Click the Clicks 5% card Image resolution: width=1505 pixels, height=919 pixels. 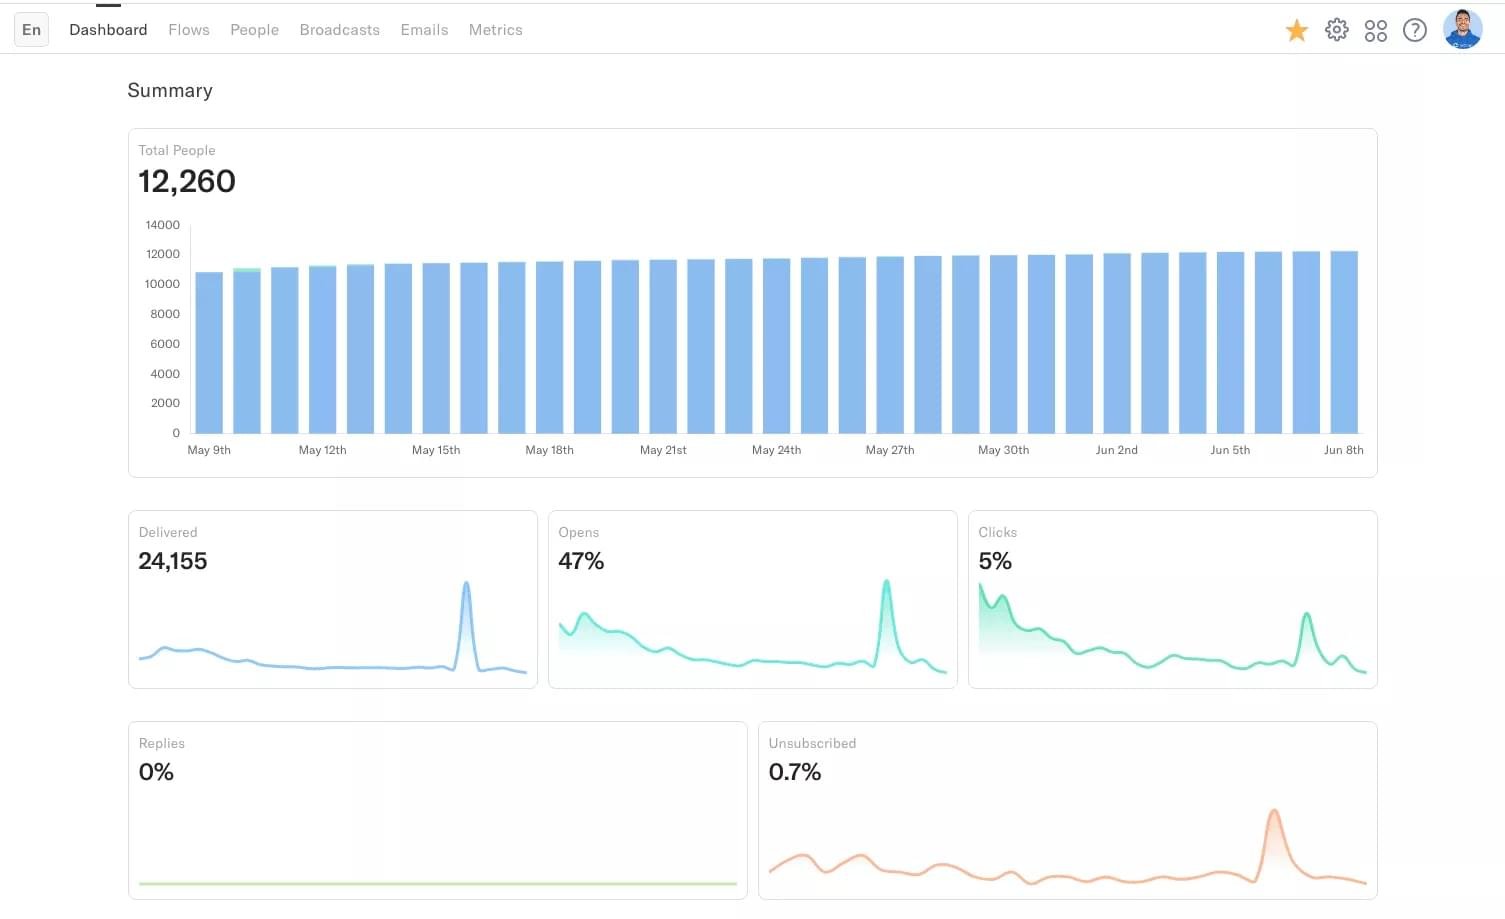1172,599
